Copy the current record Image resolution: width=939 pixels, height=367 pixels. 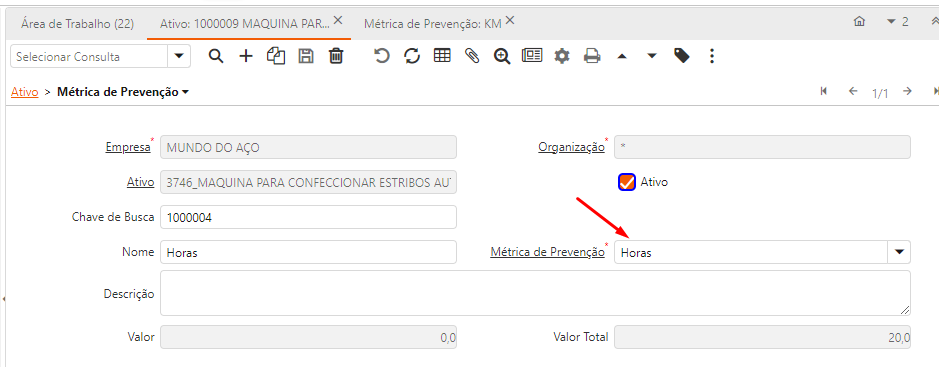click(x=276, y=56)
